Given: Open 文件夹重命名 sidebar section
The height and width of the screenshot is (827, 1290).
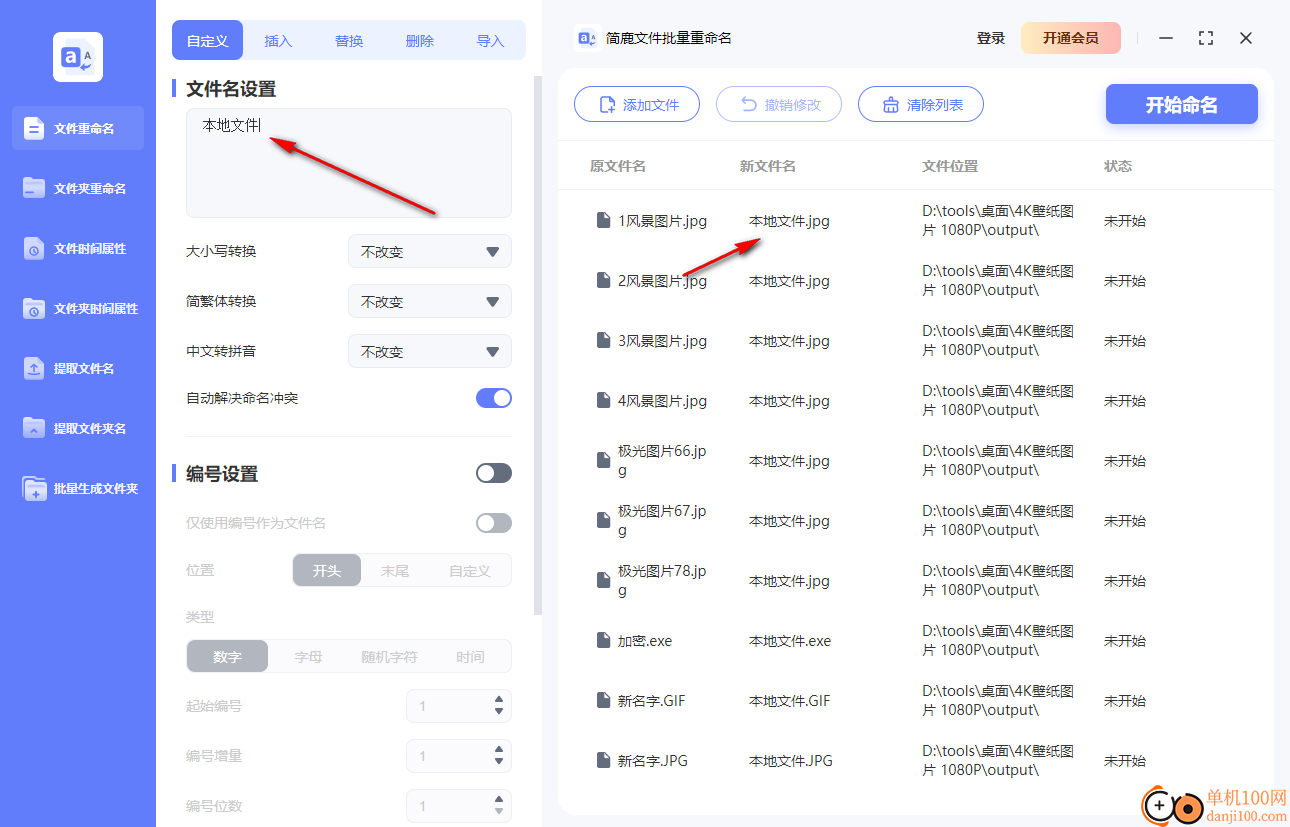Looking at the screenshot, I should point(78,188).
